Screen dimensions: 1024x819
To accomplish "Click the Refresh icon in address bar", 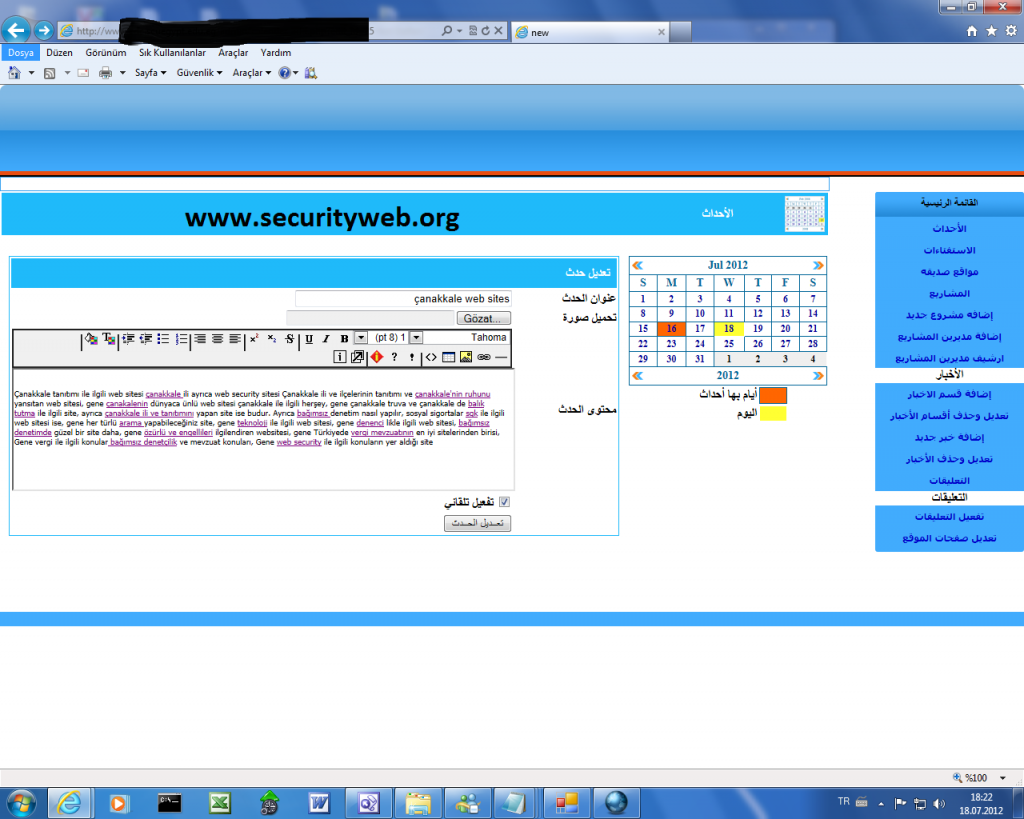I will (485, 31).
